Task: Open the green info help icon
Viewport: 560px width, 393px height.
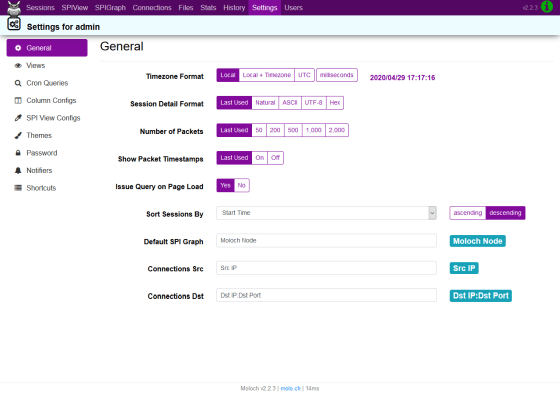Action: tap(547, 6)
